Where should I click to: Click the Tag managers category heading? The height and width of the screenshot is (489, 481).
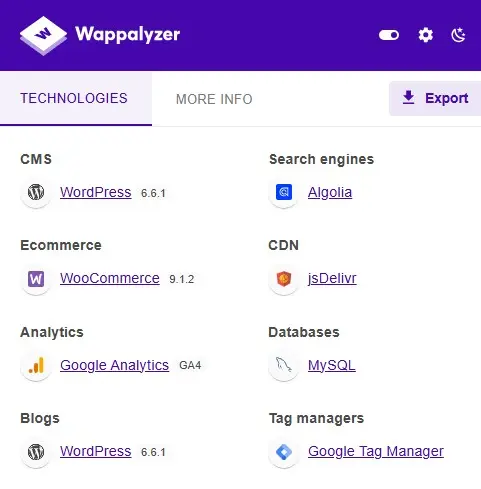coord(316,418)
